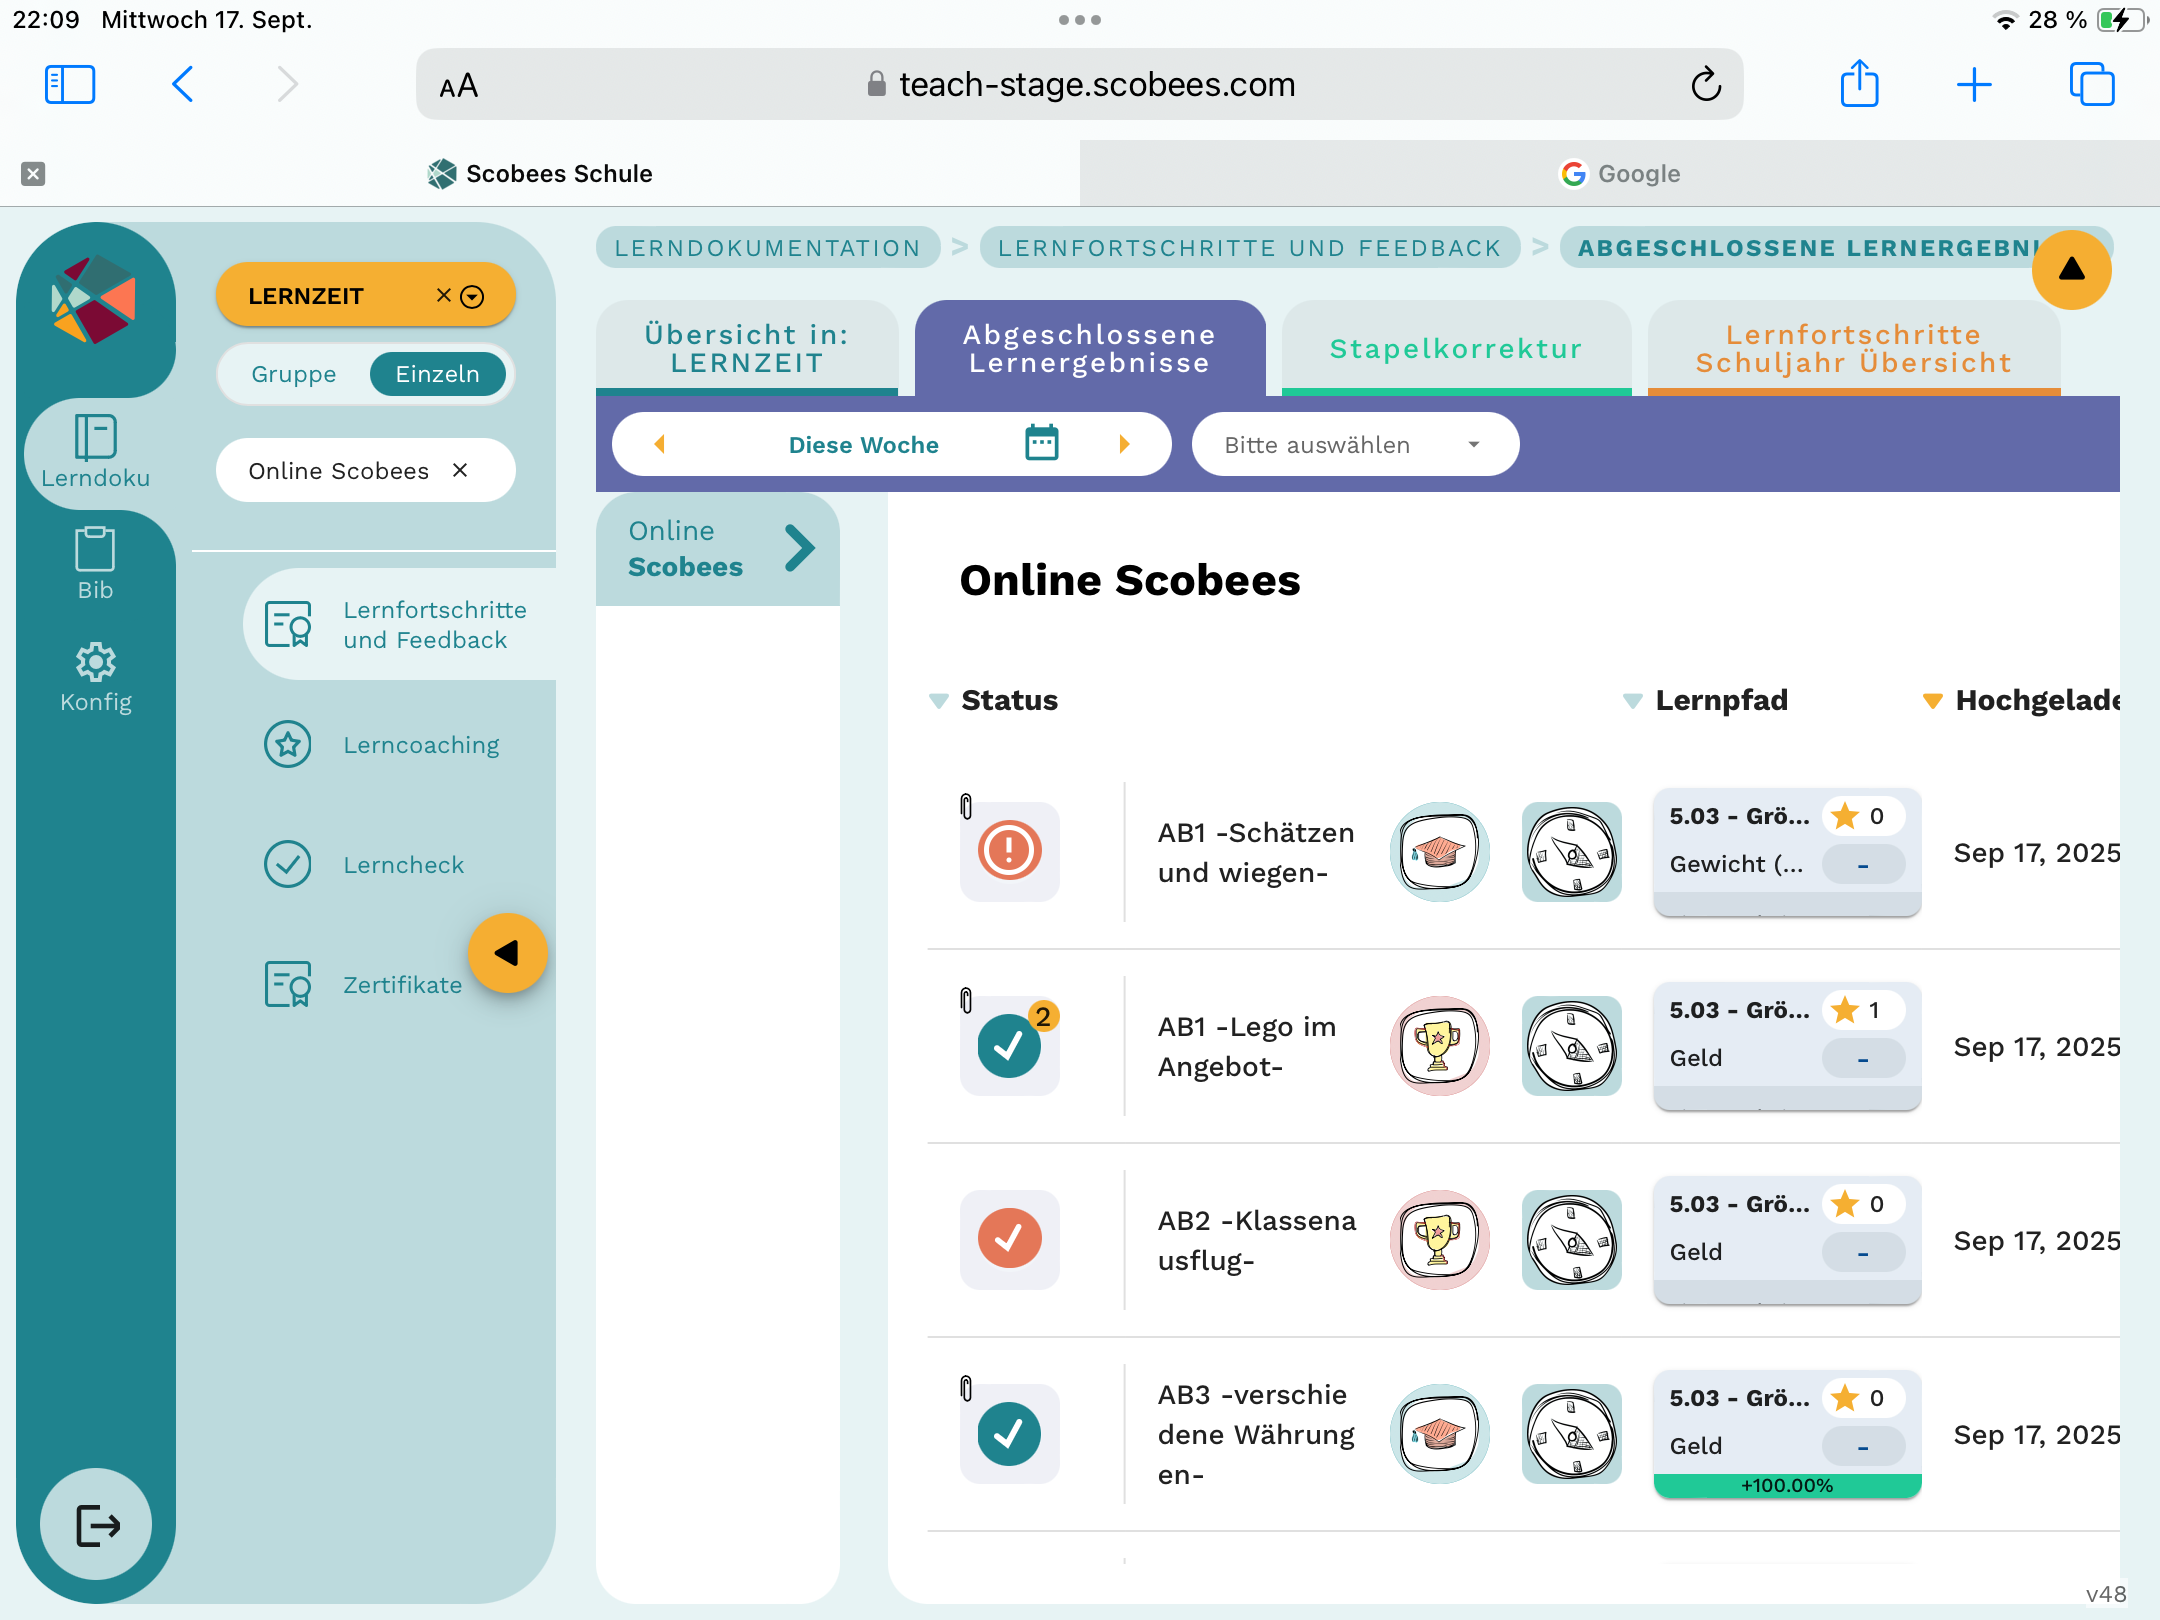Screen dimensions: 2160x1620
Task: Switch to the Stapelkorrektur tab
Action: [x=1455, y=348]
